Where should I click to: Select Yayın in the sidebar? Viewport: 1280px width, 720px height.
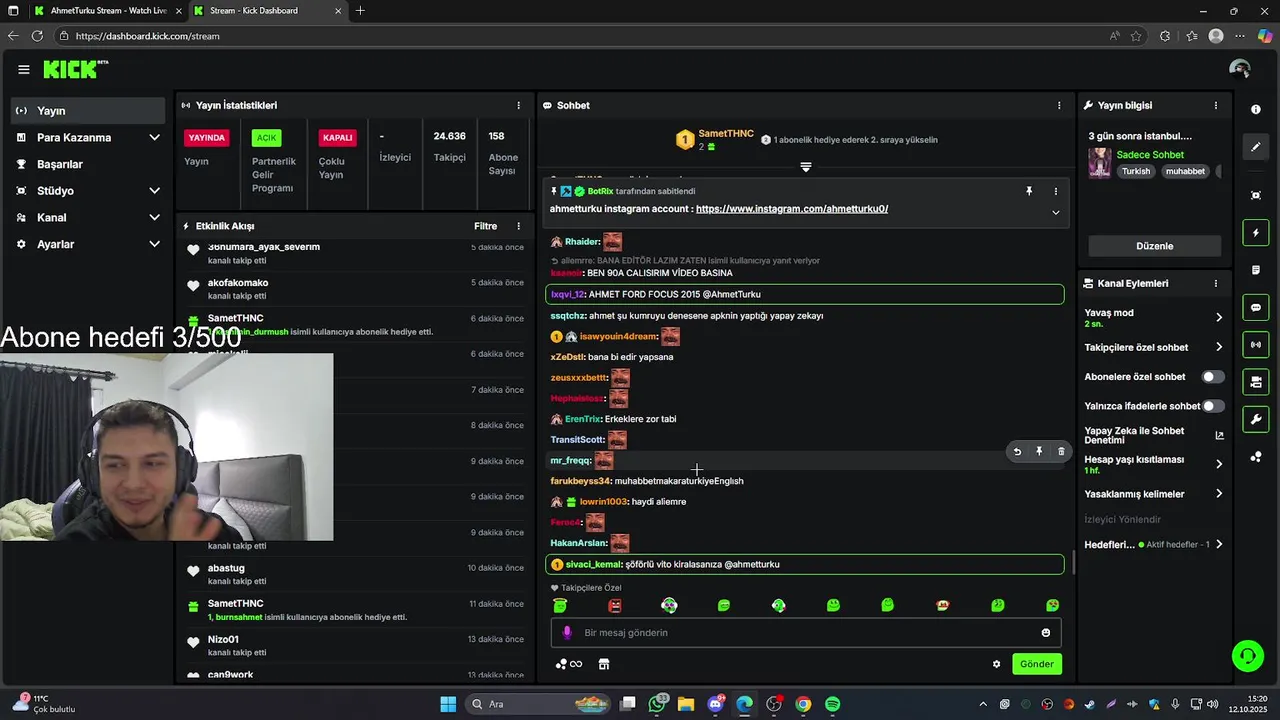coord(90,110)
